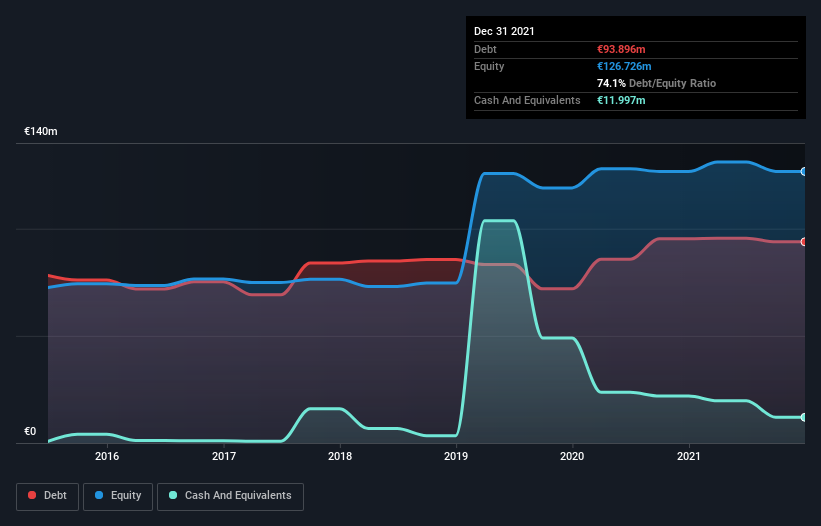This screenshot has height=526, width=821.
Task: Click the Dec 31 2021 tooltip date
Action: point(504,31)
